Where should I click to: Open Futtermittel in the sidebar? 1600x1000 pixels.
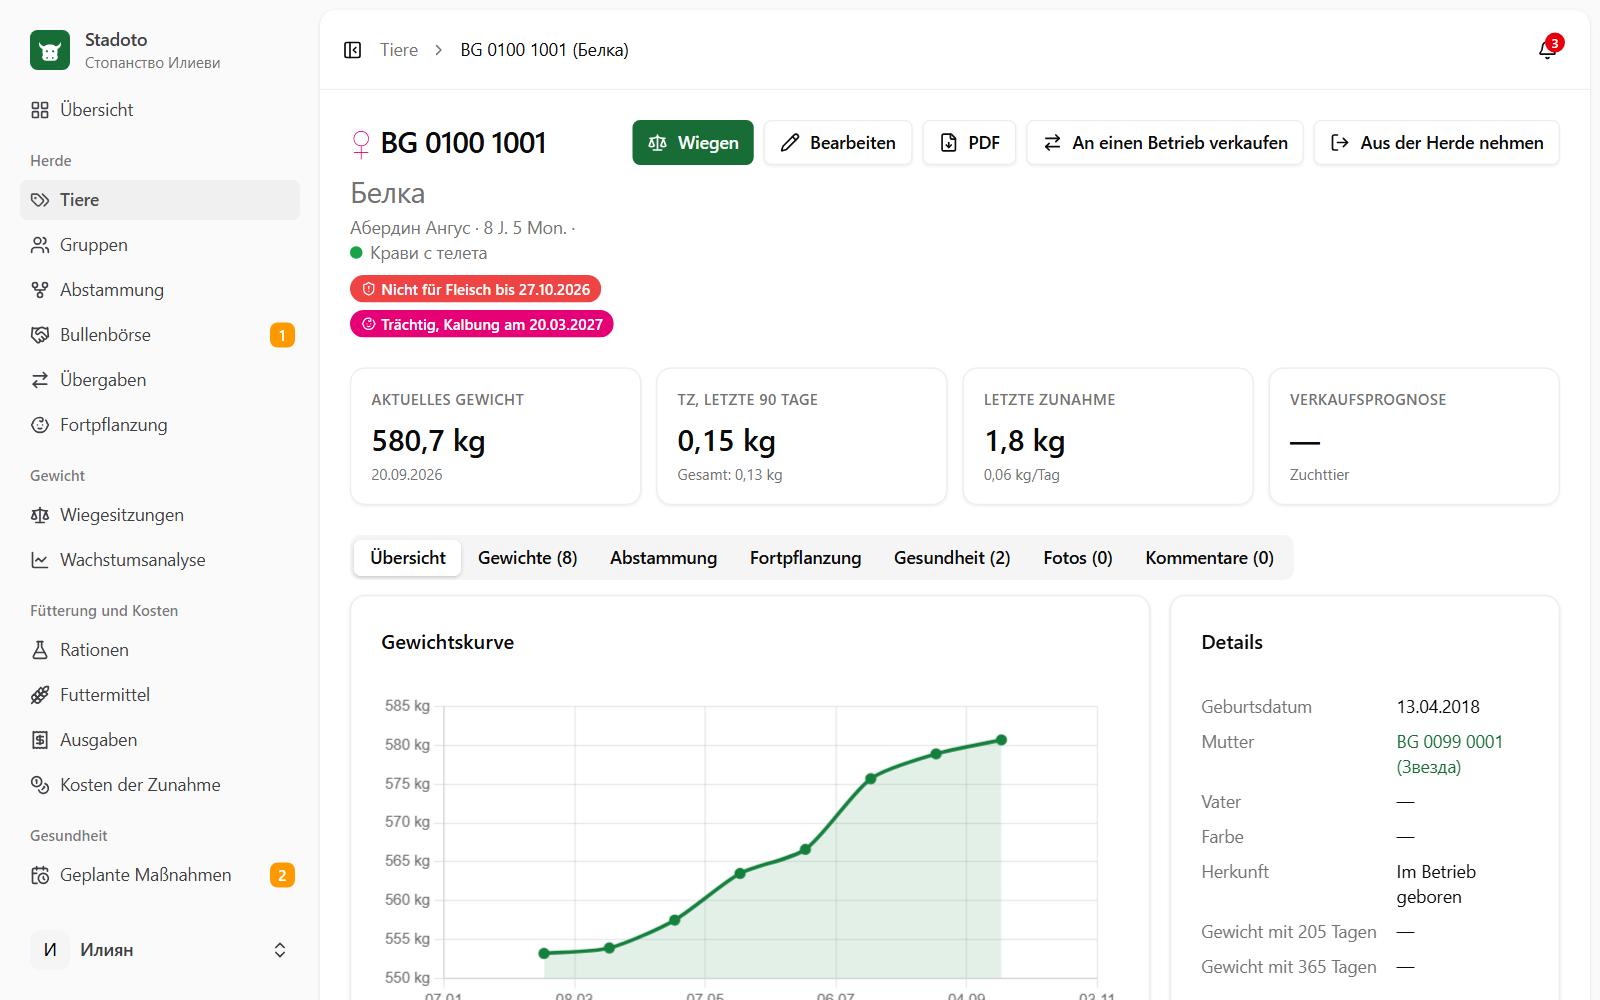tap(160, 695)
